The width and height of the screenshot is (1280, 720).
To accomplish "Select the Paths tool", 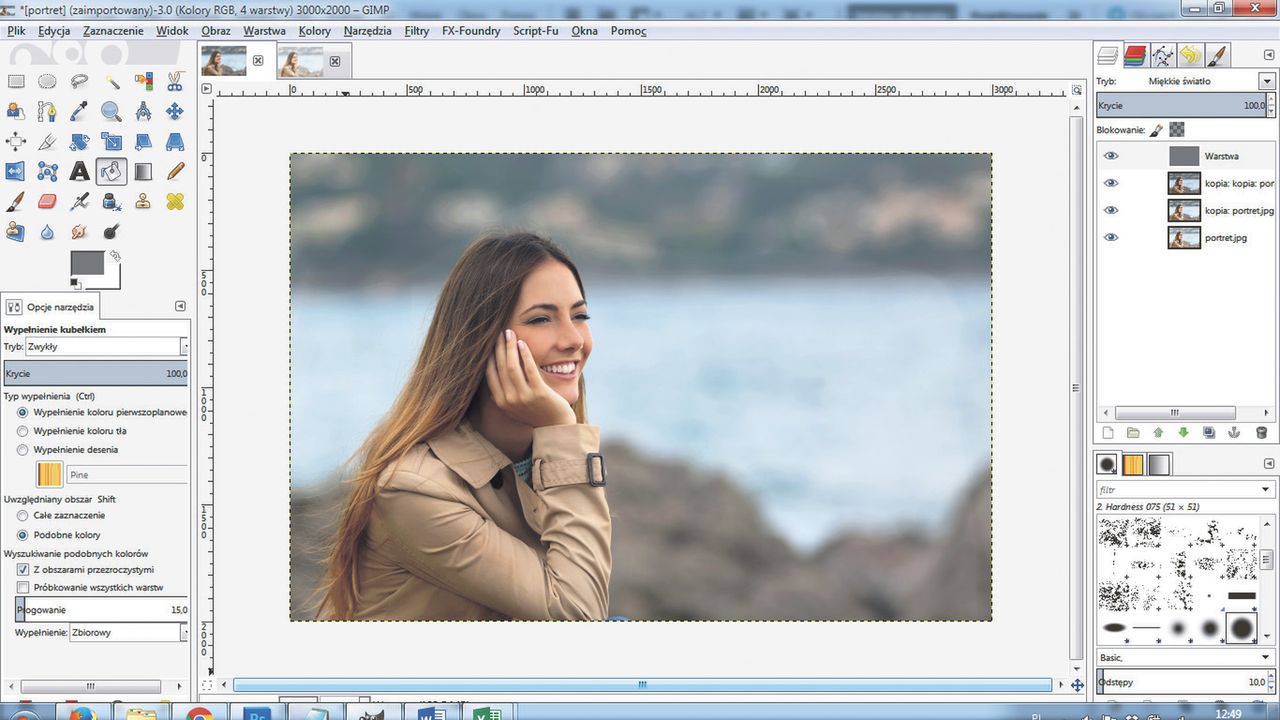I will [47, 112].
